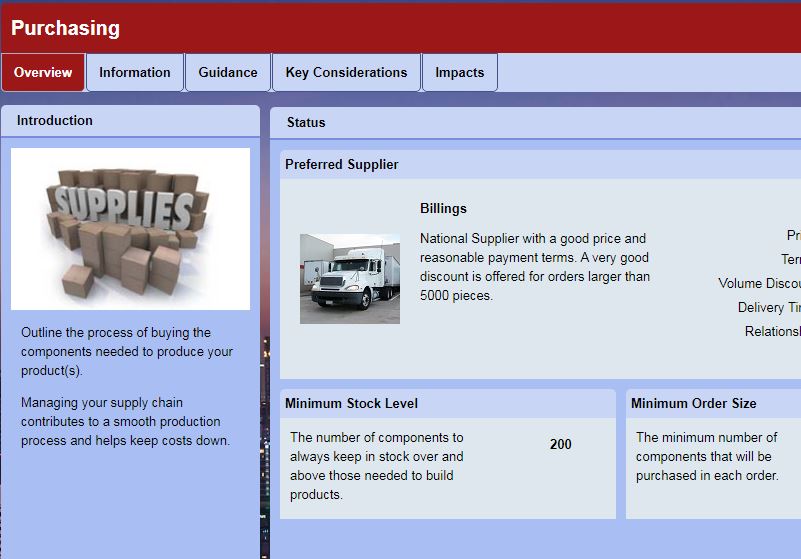
Task: Switch to the Information tab
Action: (x=135, y=73)
